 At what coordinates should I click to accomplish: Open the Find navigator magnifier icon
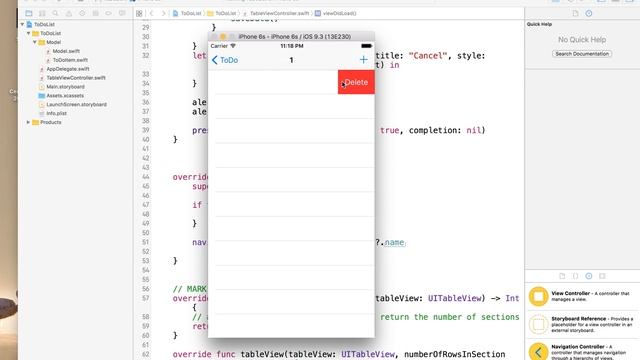click(56, 13)
